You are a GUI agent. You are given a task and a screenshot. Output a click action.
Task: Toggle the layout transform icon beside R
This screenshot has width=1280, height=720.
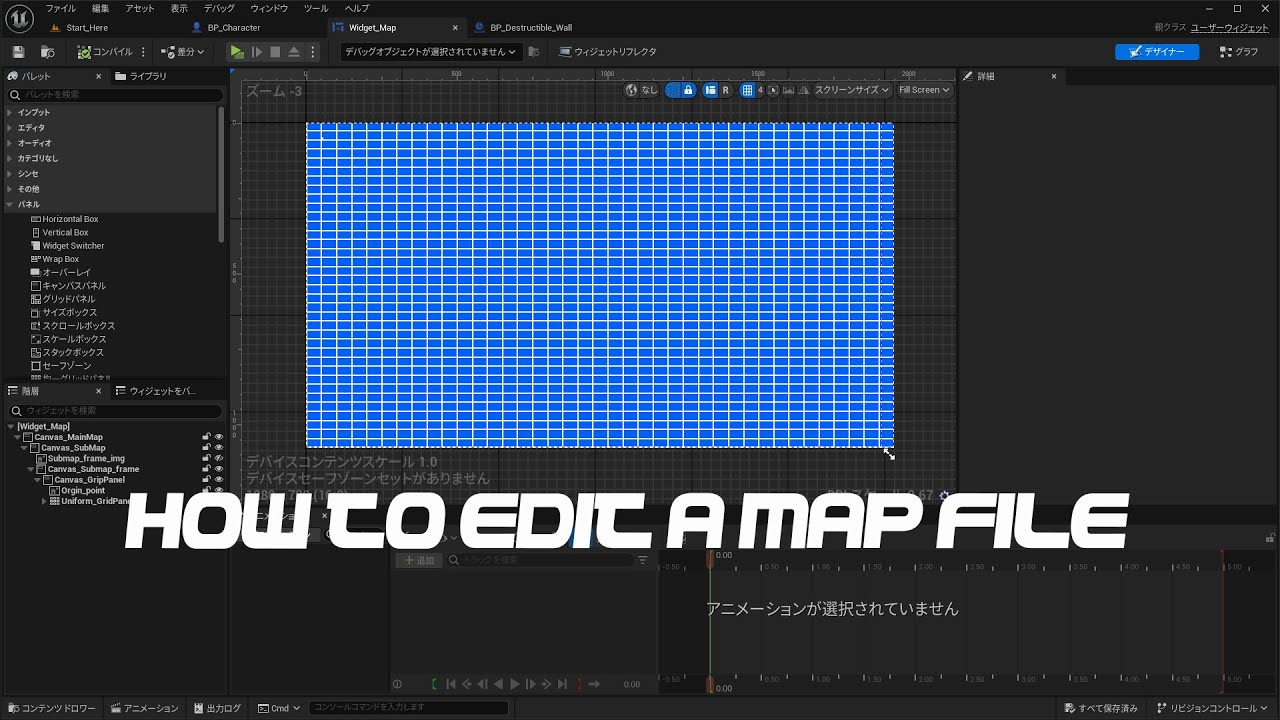click(710, 90)
